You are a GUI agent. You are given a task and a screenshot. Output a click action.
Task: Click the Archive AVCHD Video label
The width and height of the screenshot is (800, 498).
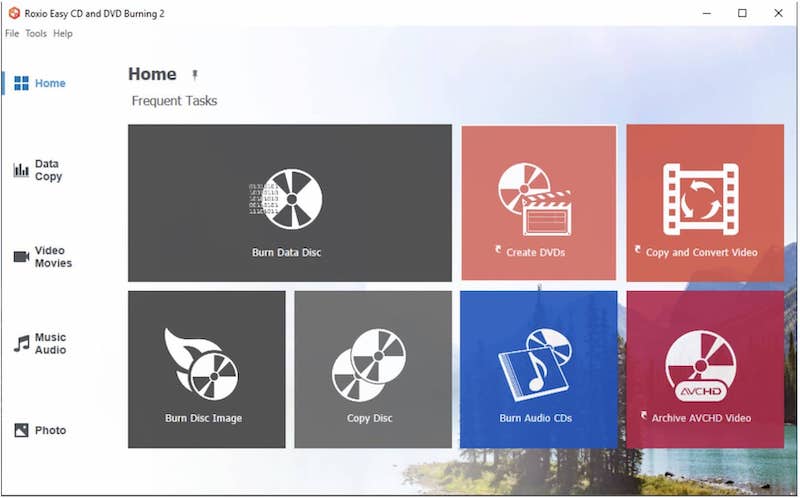point(702,418)
